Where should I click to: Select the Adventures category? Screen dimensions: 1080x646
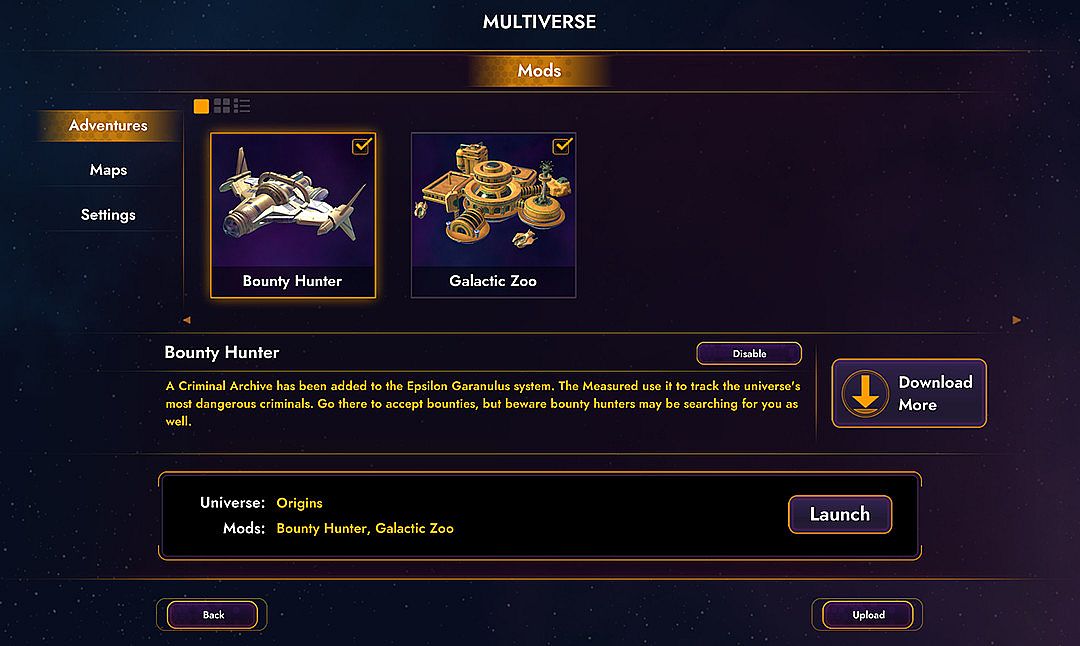coord(108,125)
